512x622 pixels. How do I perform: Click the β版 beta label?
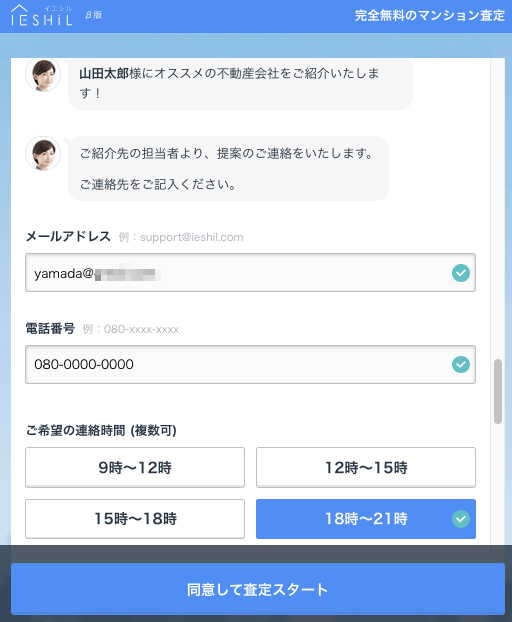[x=94, y=15]
